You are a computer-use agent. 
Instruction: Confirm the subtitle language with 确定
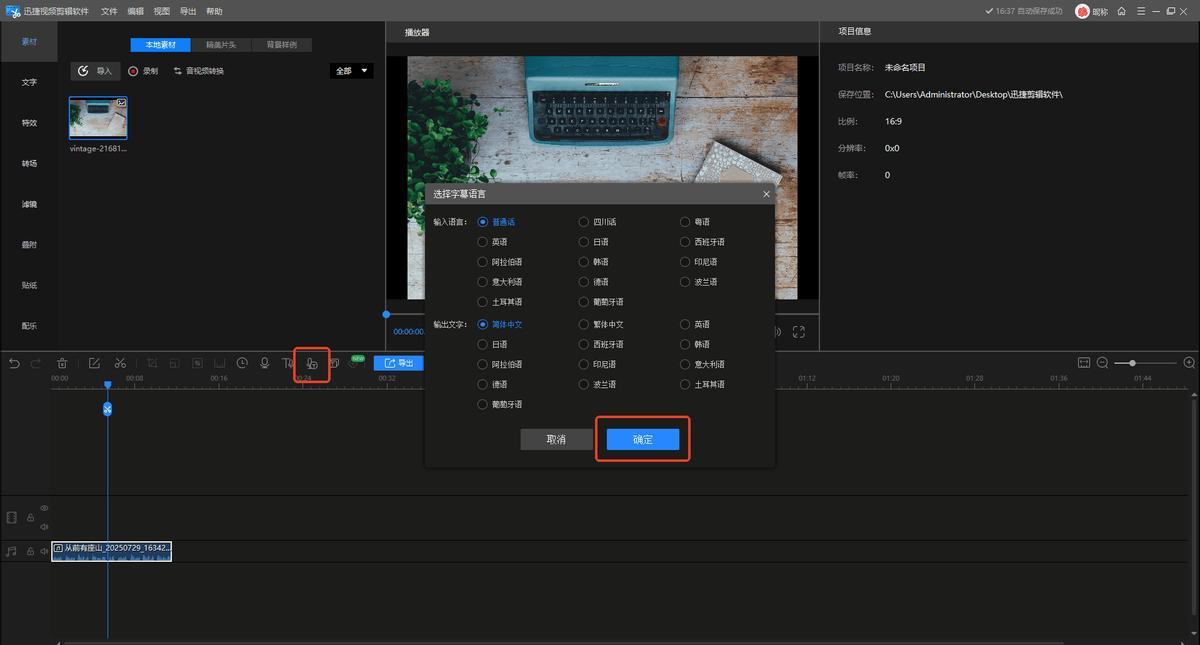pos(643,439)
